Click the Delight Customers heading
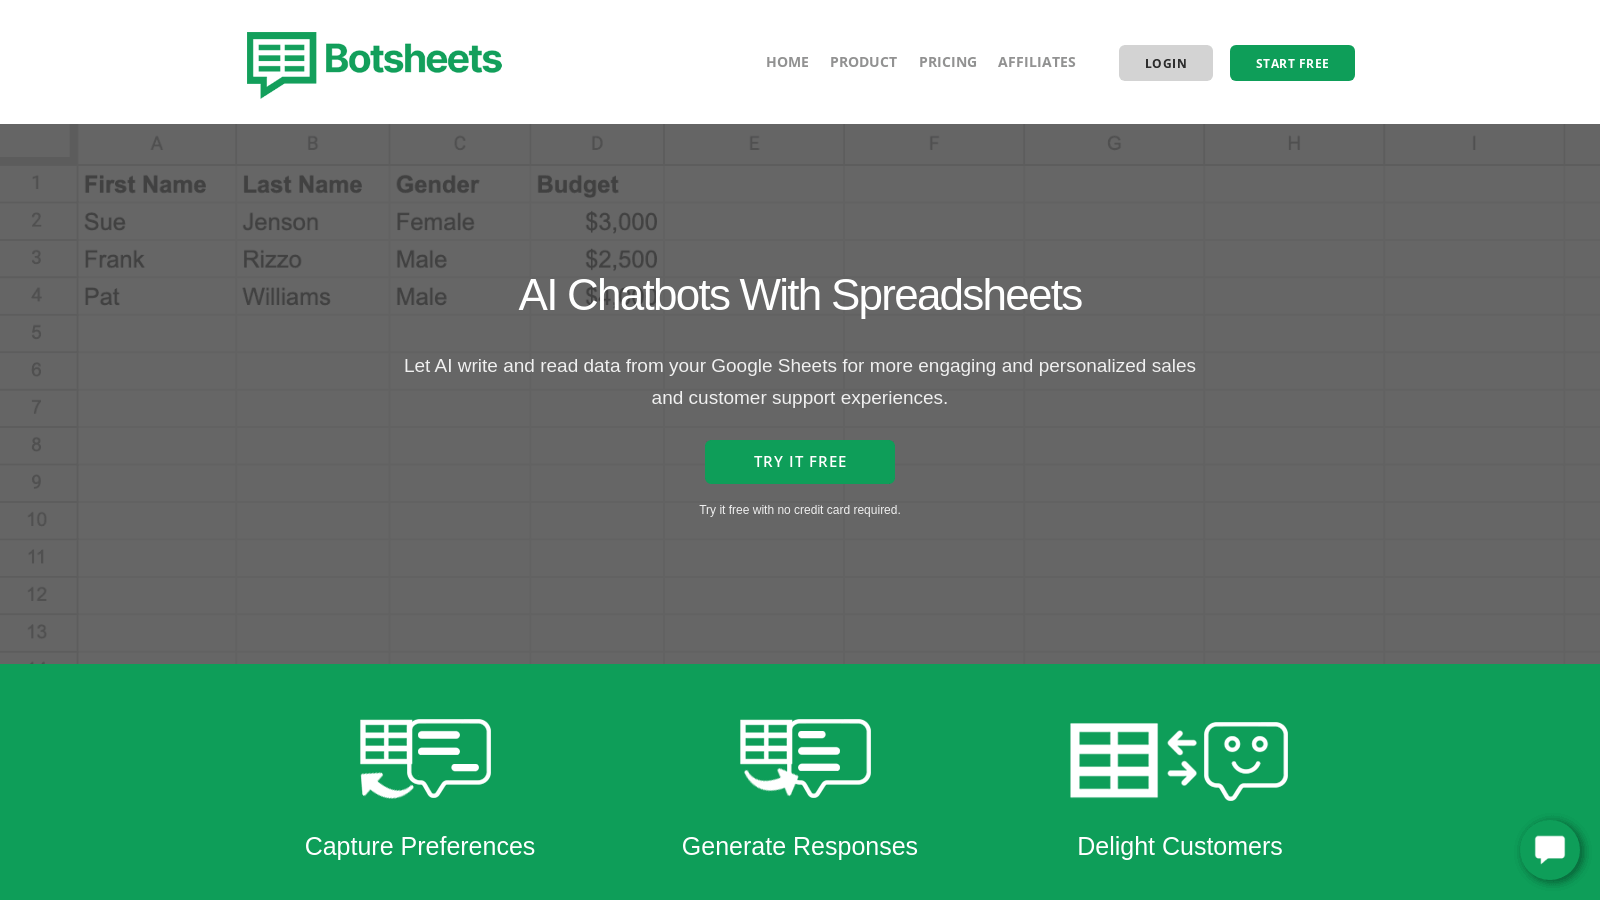Viewport: 1600px width, 900px height. tap(1180, 846)
